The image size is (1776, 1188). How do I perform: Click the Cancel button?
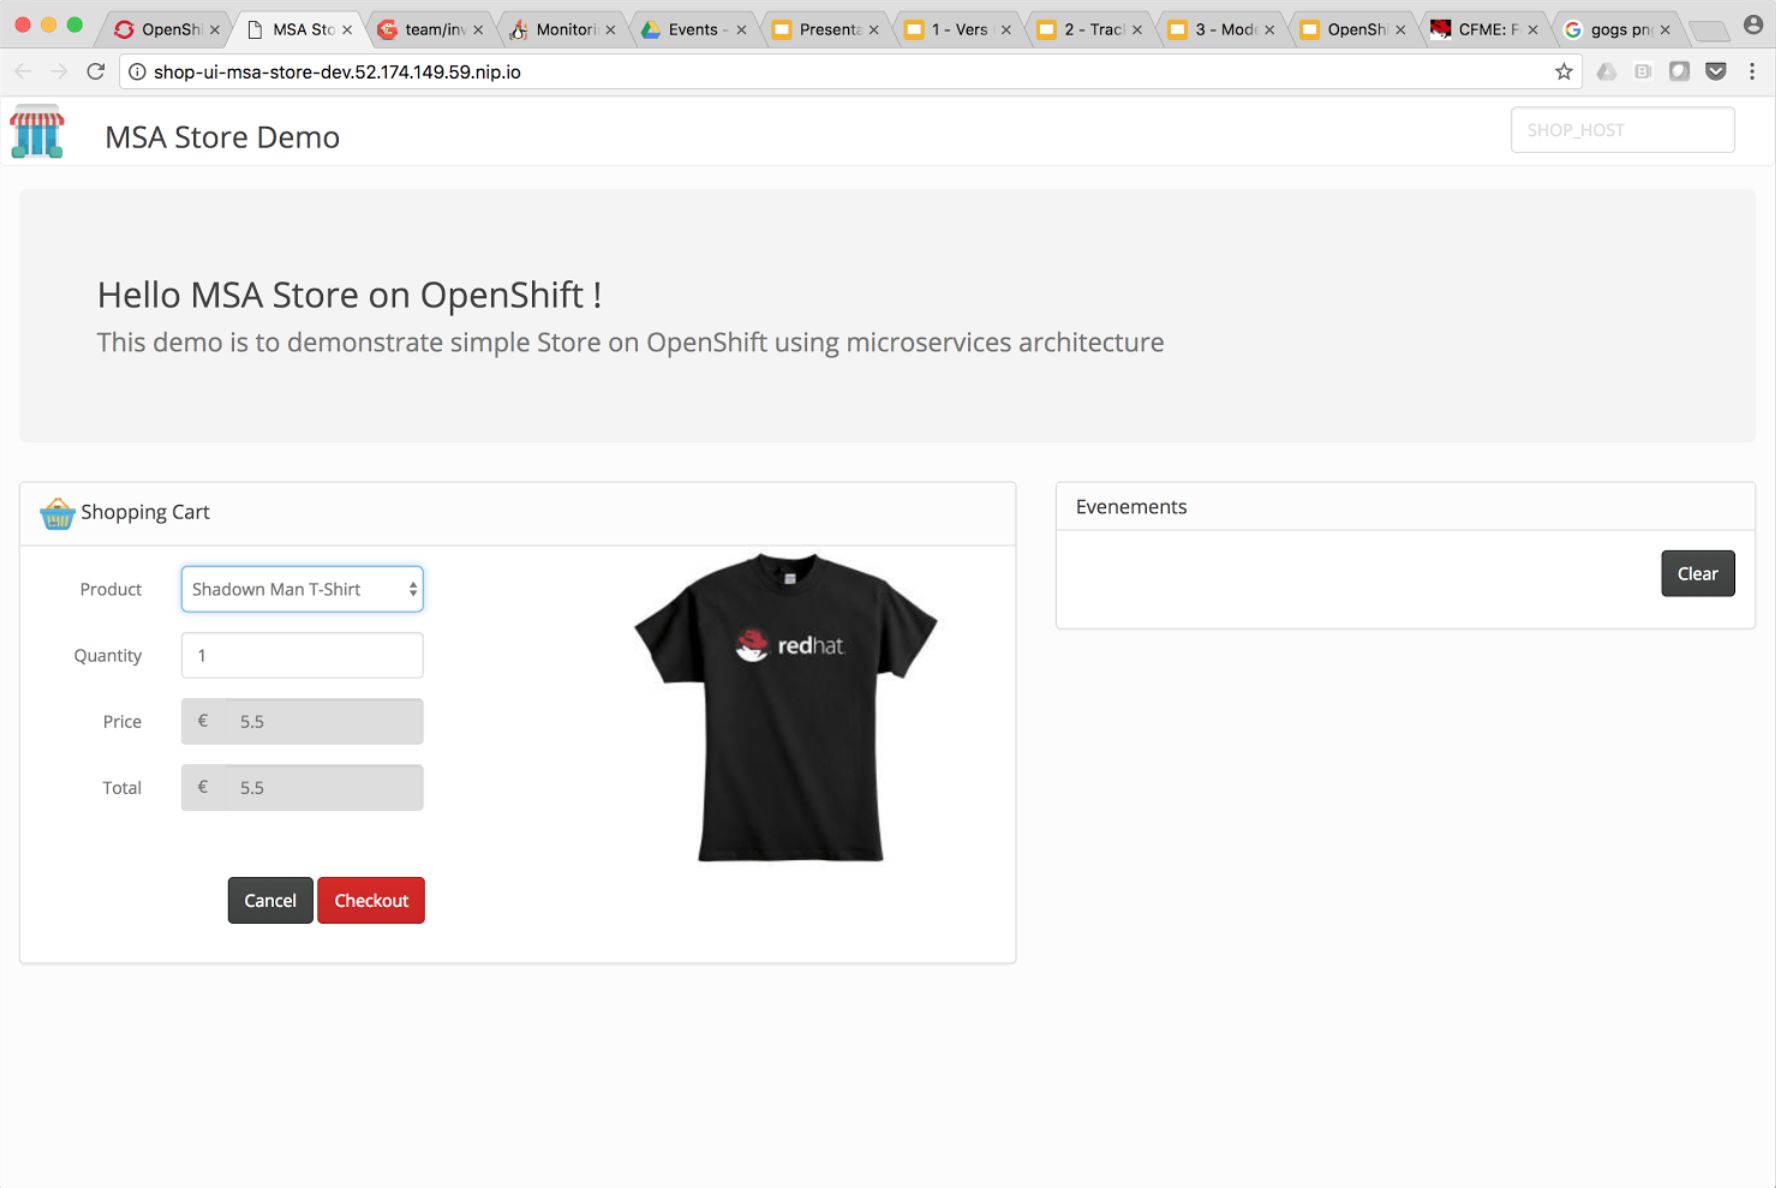(x=270, y=900)
